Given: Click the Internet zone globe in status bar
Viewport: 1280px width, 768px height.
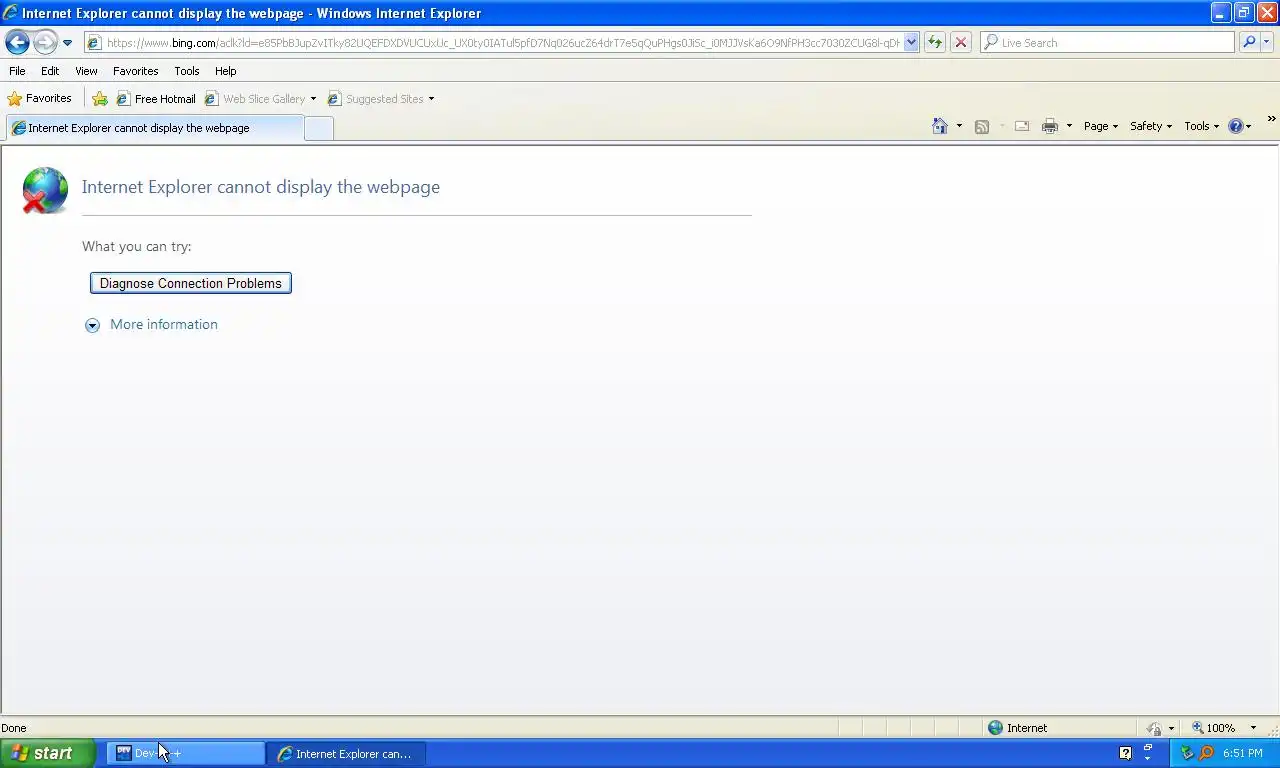Looking at the screenshot, I should coord(995,728).
